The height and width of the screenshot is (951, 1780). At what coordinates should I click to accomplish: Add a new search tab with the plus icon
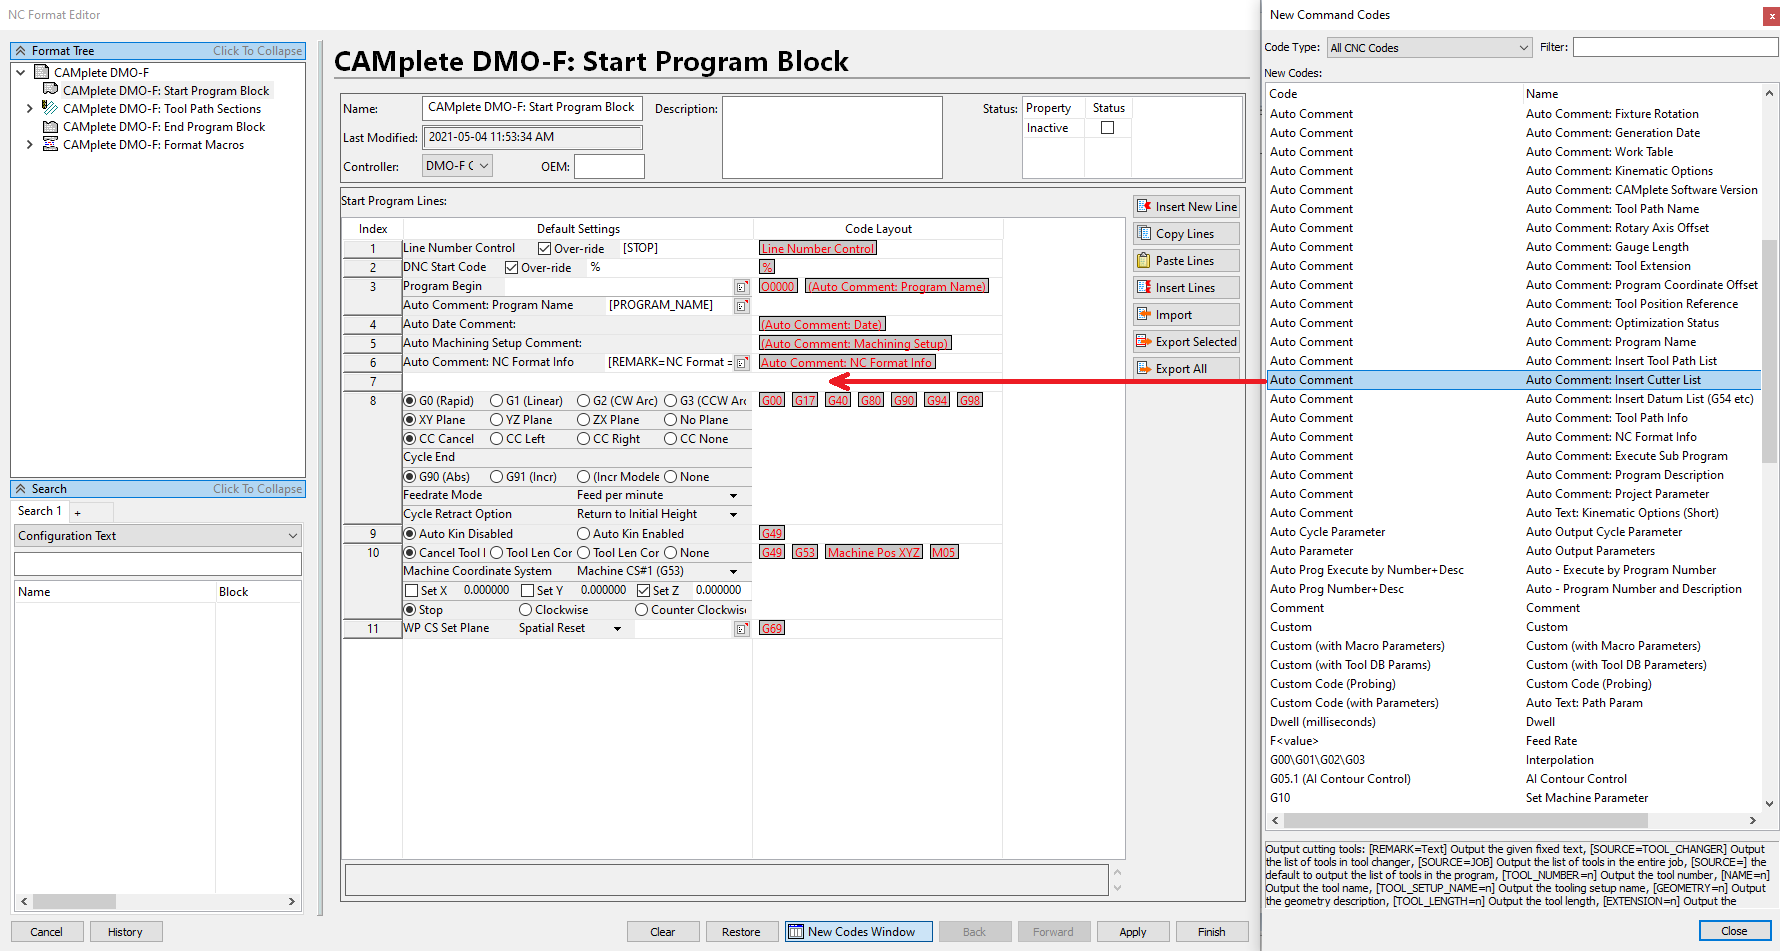click(x=77, y=512)
